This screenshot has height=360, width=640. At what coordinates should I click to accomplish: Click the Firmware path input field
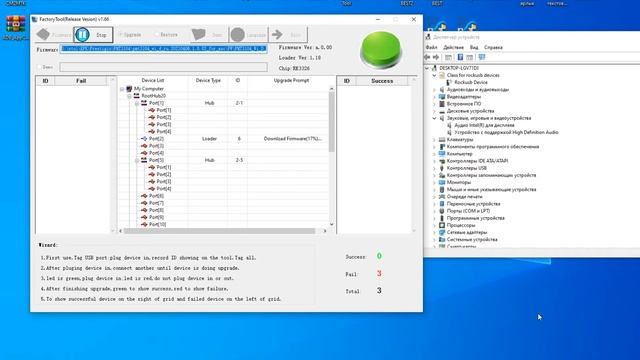[164, 49]
